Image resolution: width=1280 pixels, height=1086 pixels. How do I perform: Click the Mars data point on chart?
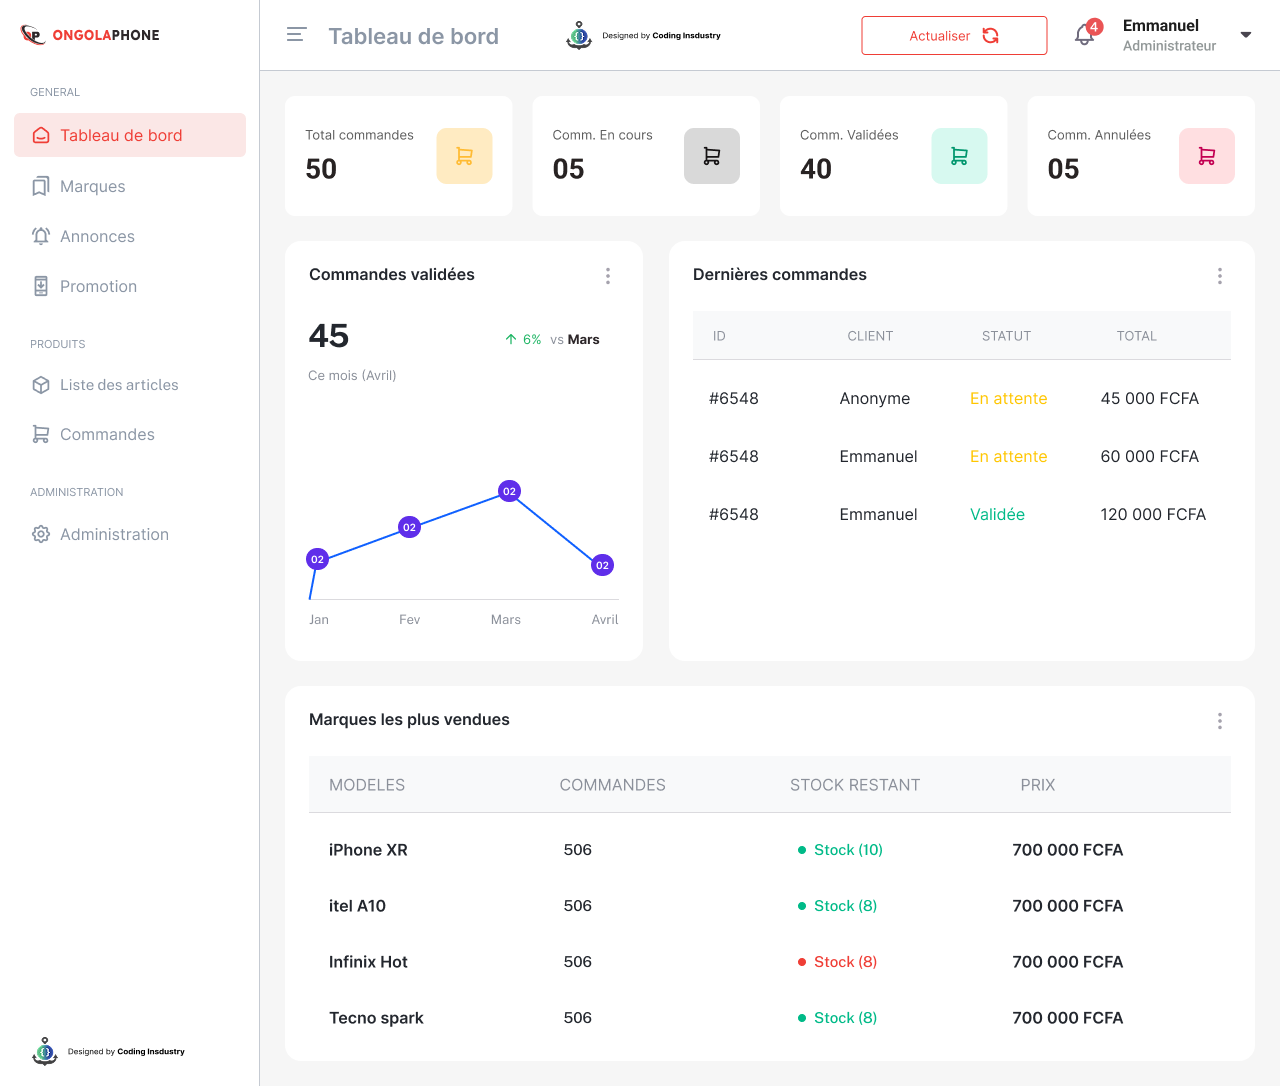click(x=509, y=491)
